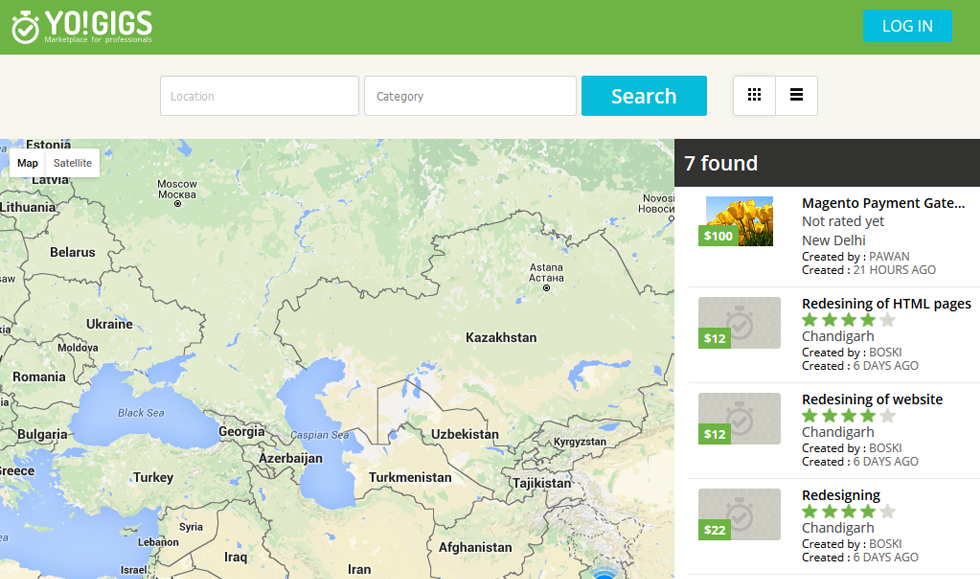Image resolution: width=980 pixels, height=579 pixels.
Task: Open the Magento Payment Gateway gig title
Action: [883, 203]
